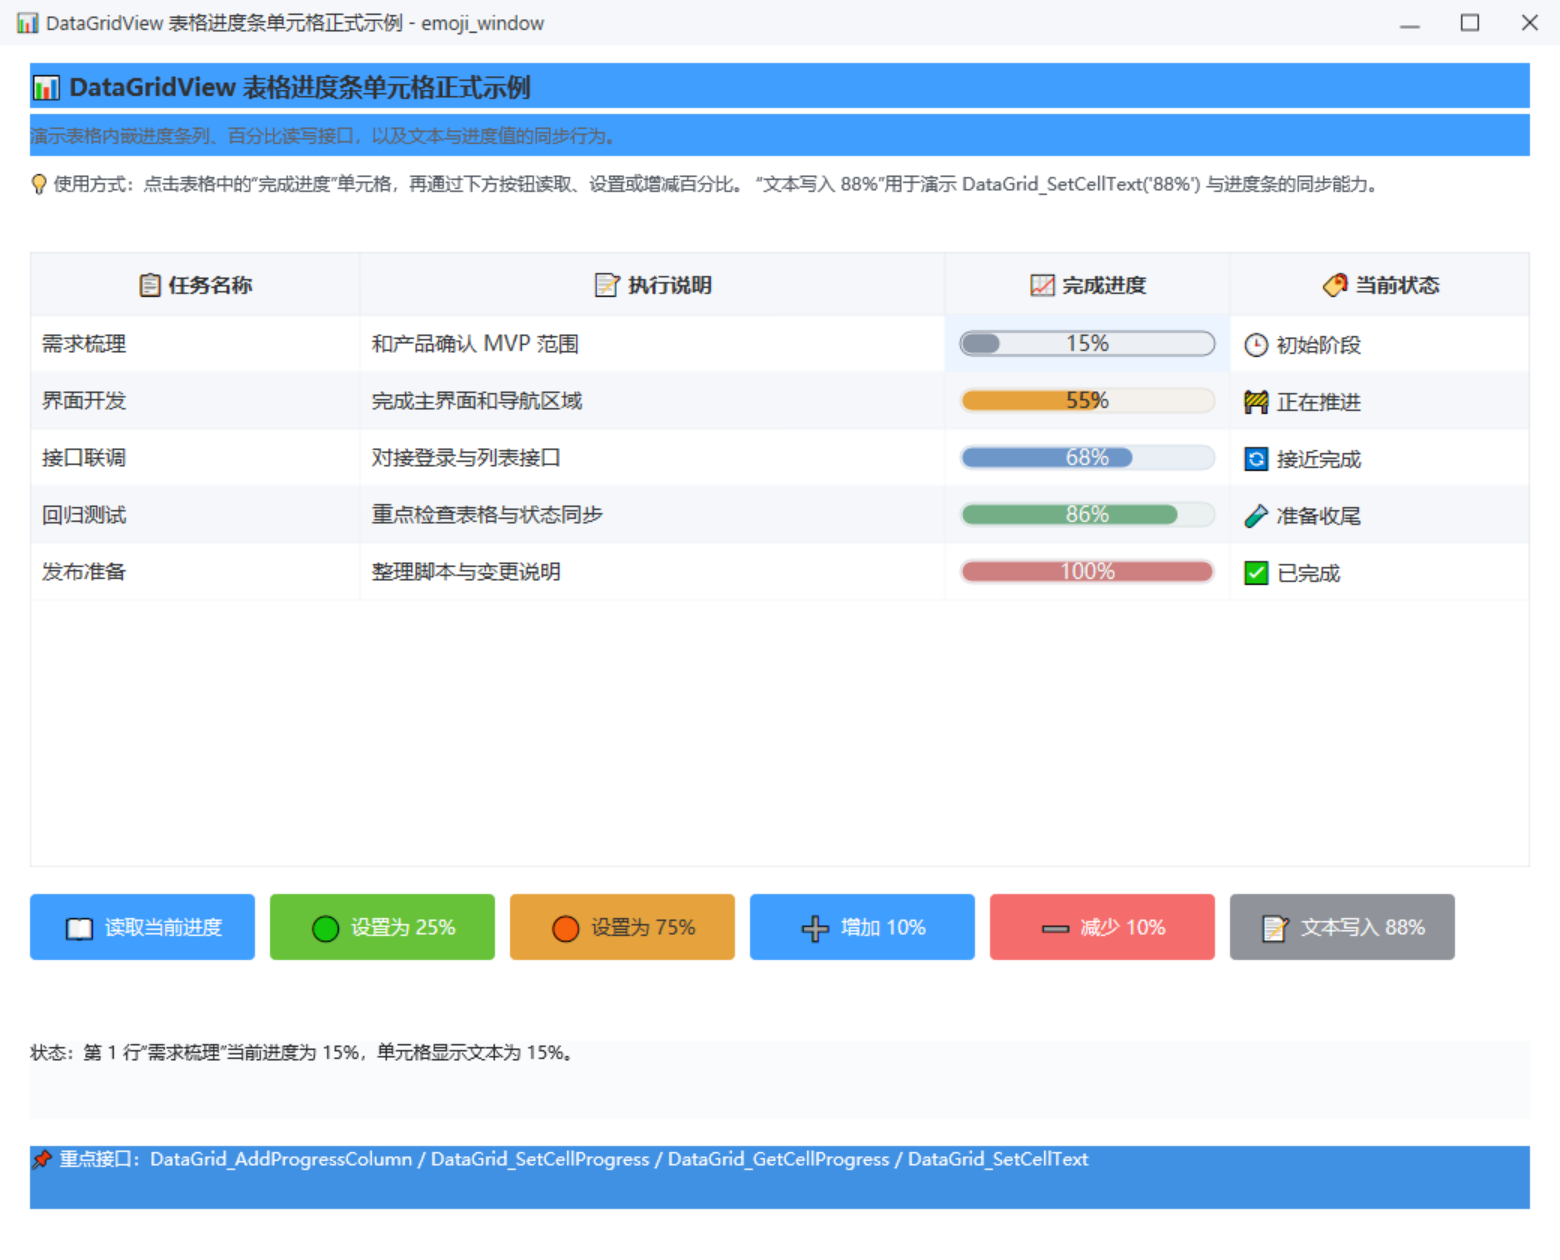Click the 增加 10% button
Viewport: 1560px width, 1260px height.
tap(862, 927)
